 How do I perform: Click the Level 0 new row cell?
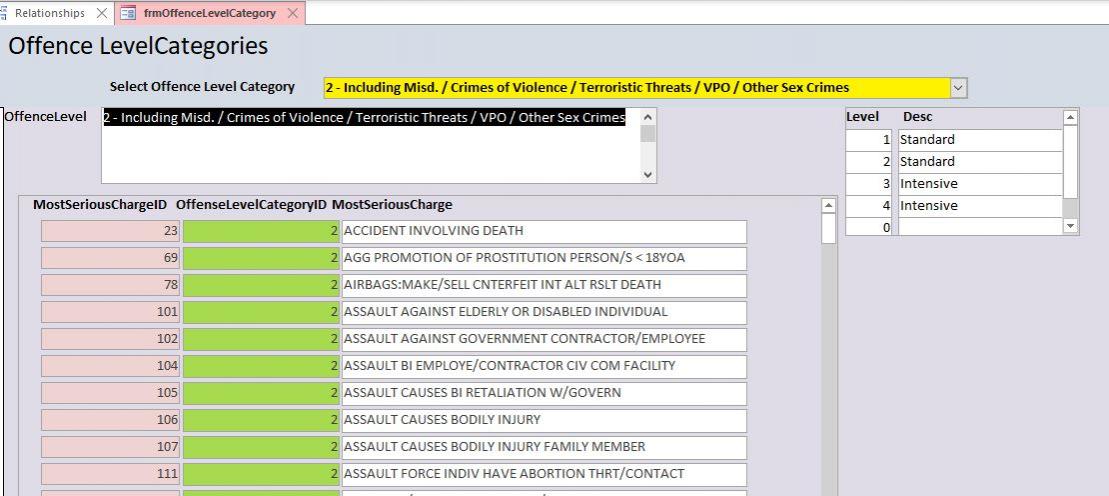[869, 226]
